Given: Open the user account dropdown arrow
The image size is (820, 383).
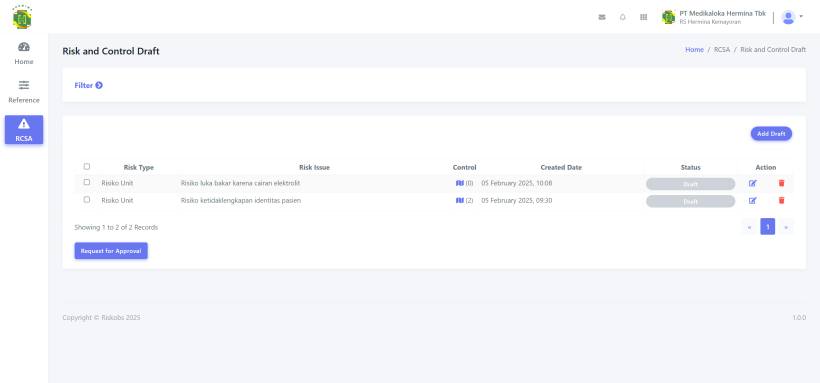Looking at the screenshot, I should tap(801, 17).
